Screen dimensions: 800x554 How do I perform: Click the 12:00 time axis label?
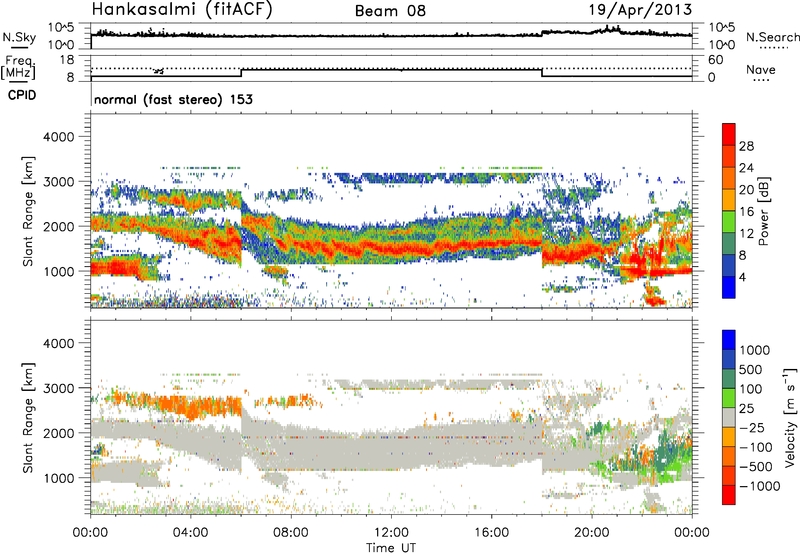(391, 533)
